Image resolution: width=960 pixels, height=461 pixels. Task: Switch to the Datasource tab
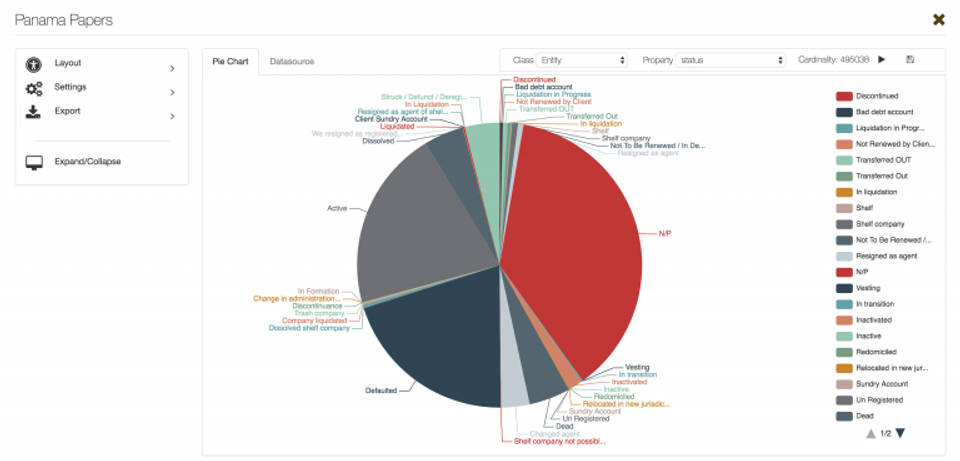click(x=291, y=61)
